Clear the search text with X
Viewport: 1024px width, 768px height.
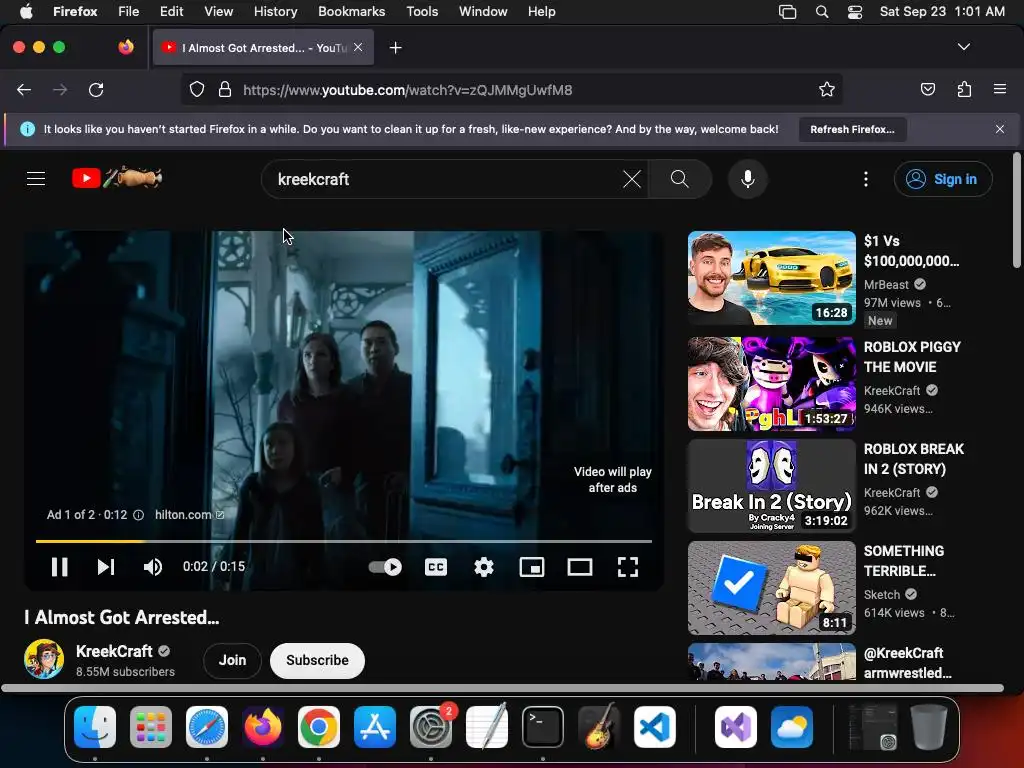pos(632,179)
